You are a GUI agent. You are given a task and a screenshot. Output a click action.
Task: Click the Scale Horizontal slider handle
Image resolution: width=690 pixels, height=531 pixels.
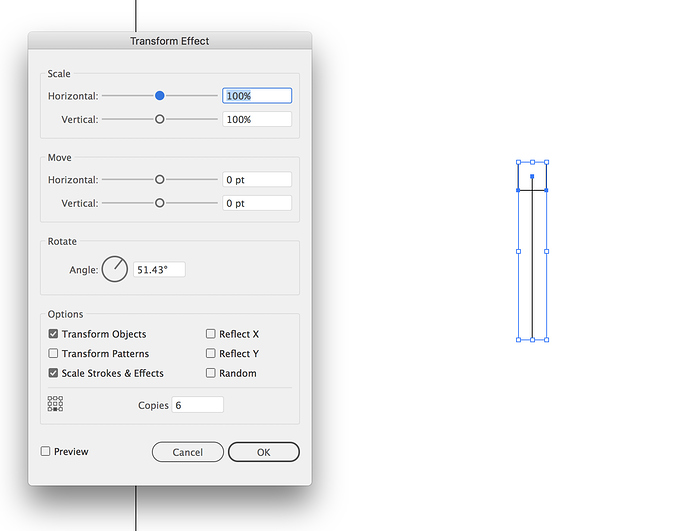pos(160,95)
